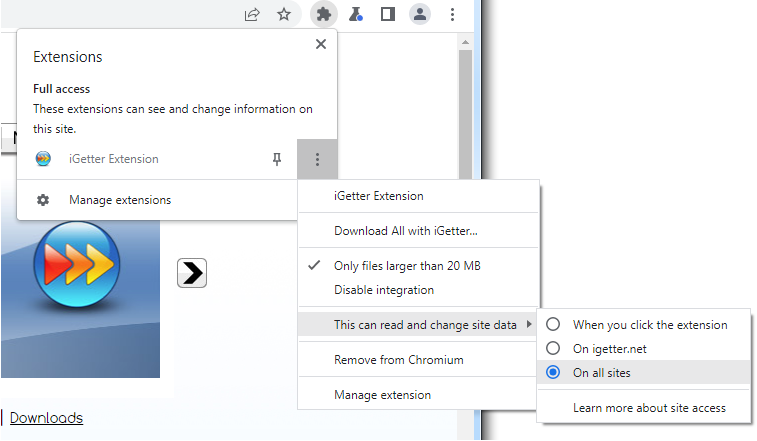Click the Extensions puzzle piece icon

coord(322,14)
